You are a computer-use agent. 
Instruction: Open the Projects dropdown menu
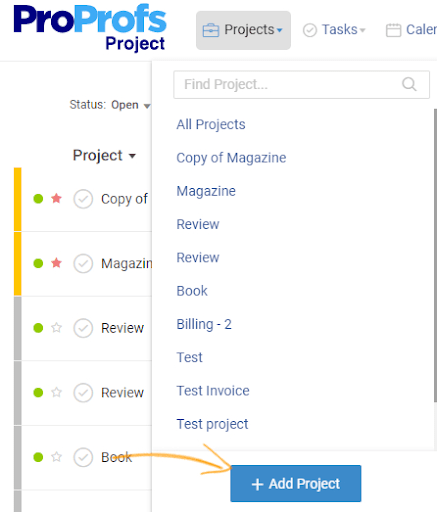[243, 30]
